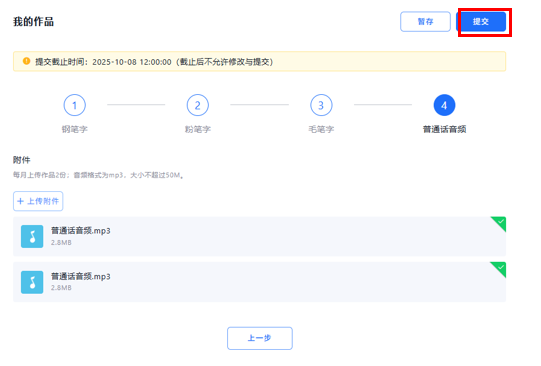Select the 钢笔字 step label

click(x=75, y=129)
